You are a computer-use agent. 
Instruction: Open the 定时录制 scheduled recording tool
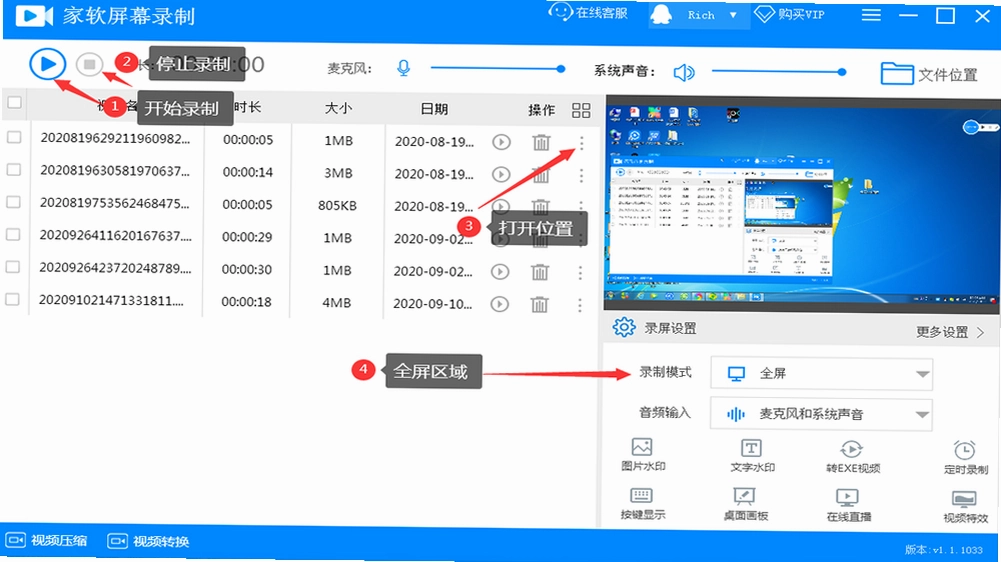point(965,457)
